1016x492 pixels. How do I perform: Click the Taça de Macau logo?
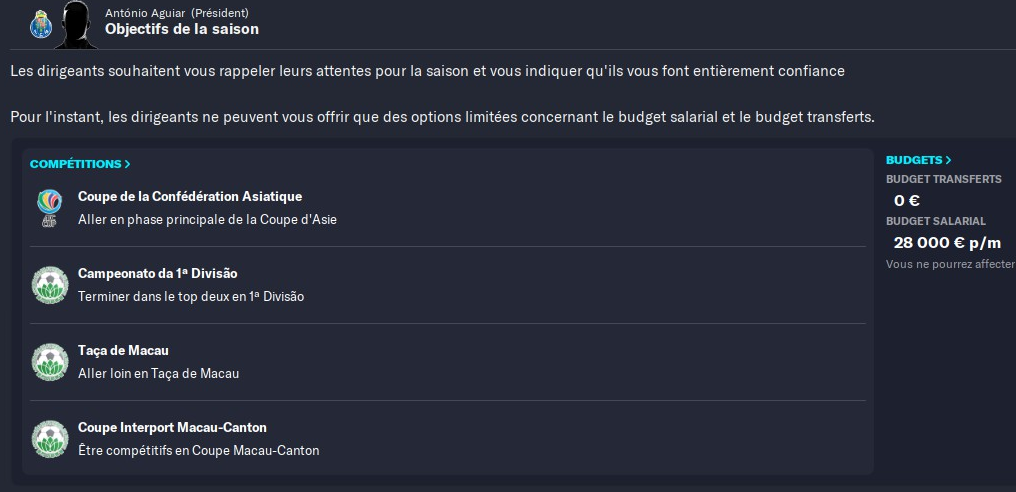point(49,362)
